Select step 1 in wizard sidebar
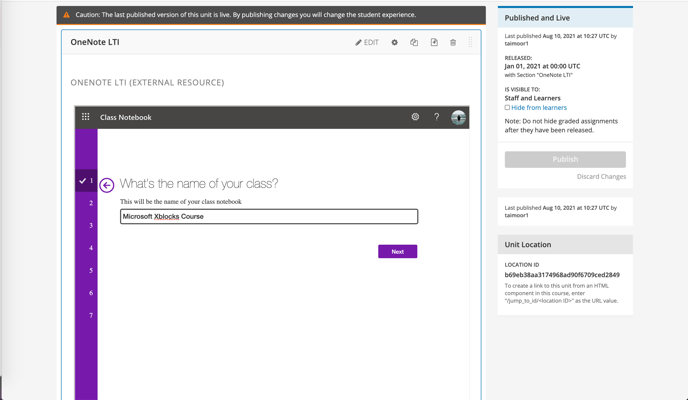The width and height of the screenshot is (688, 400). (86, 180)
